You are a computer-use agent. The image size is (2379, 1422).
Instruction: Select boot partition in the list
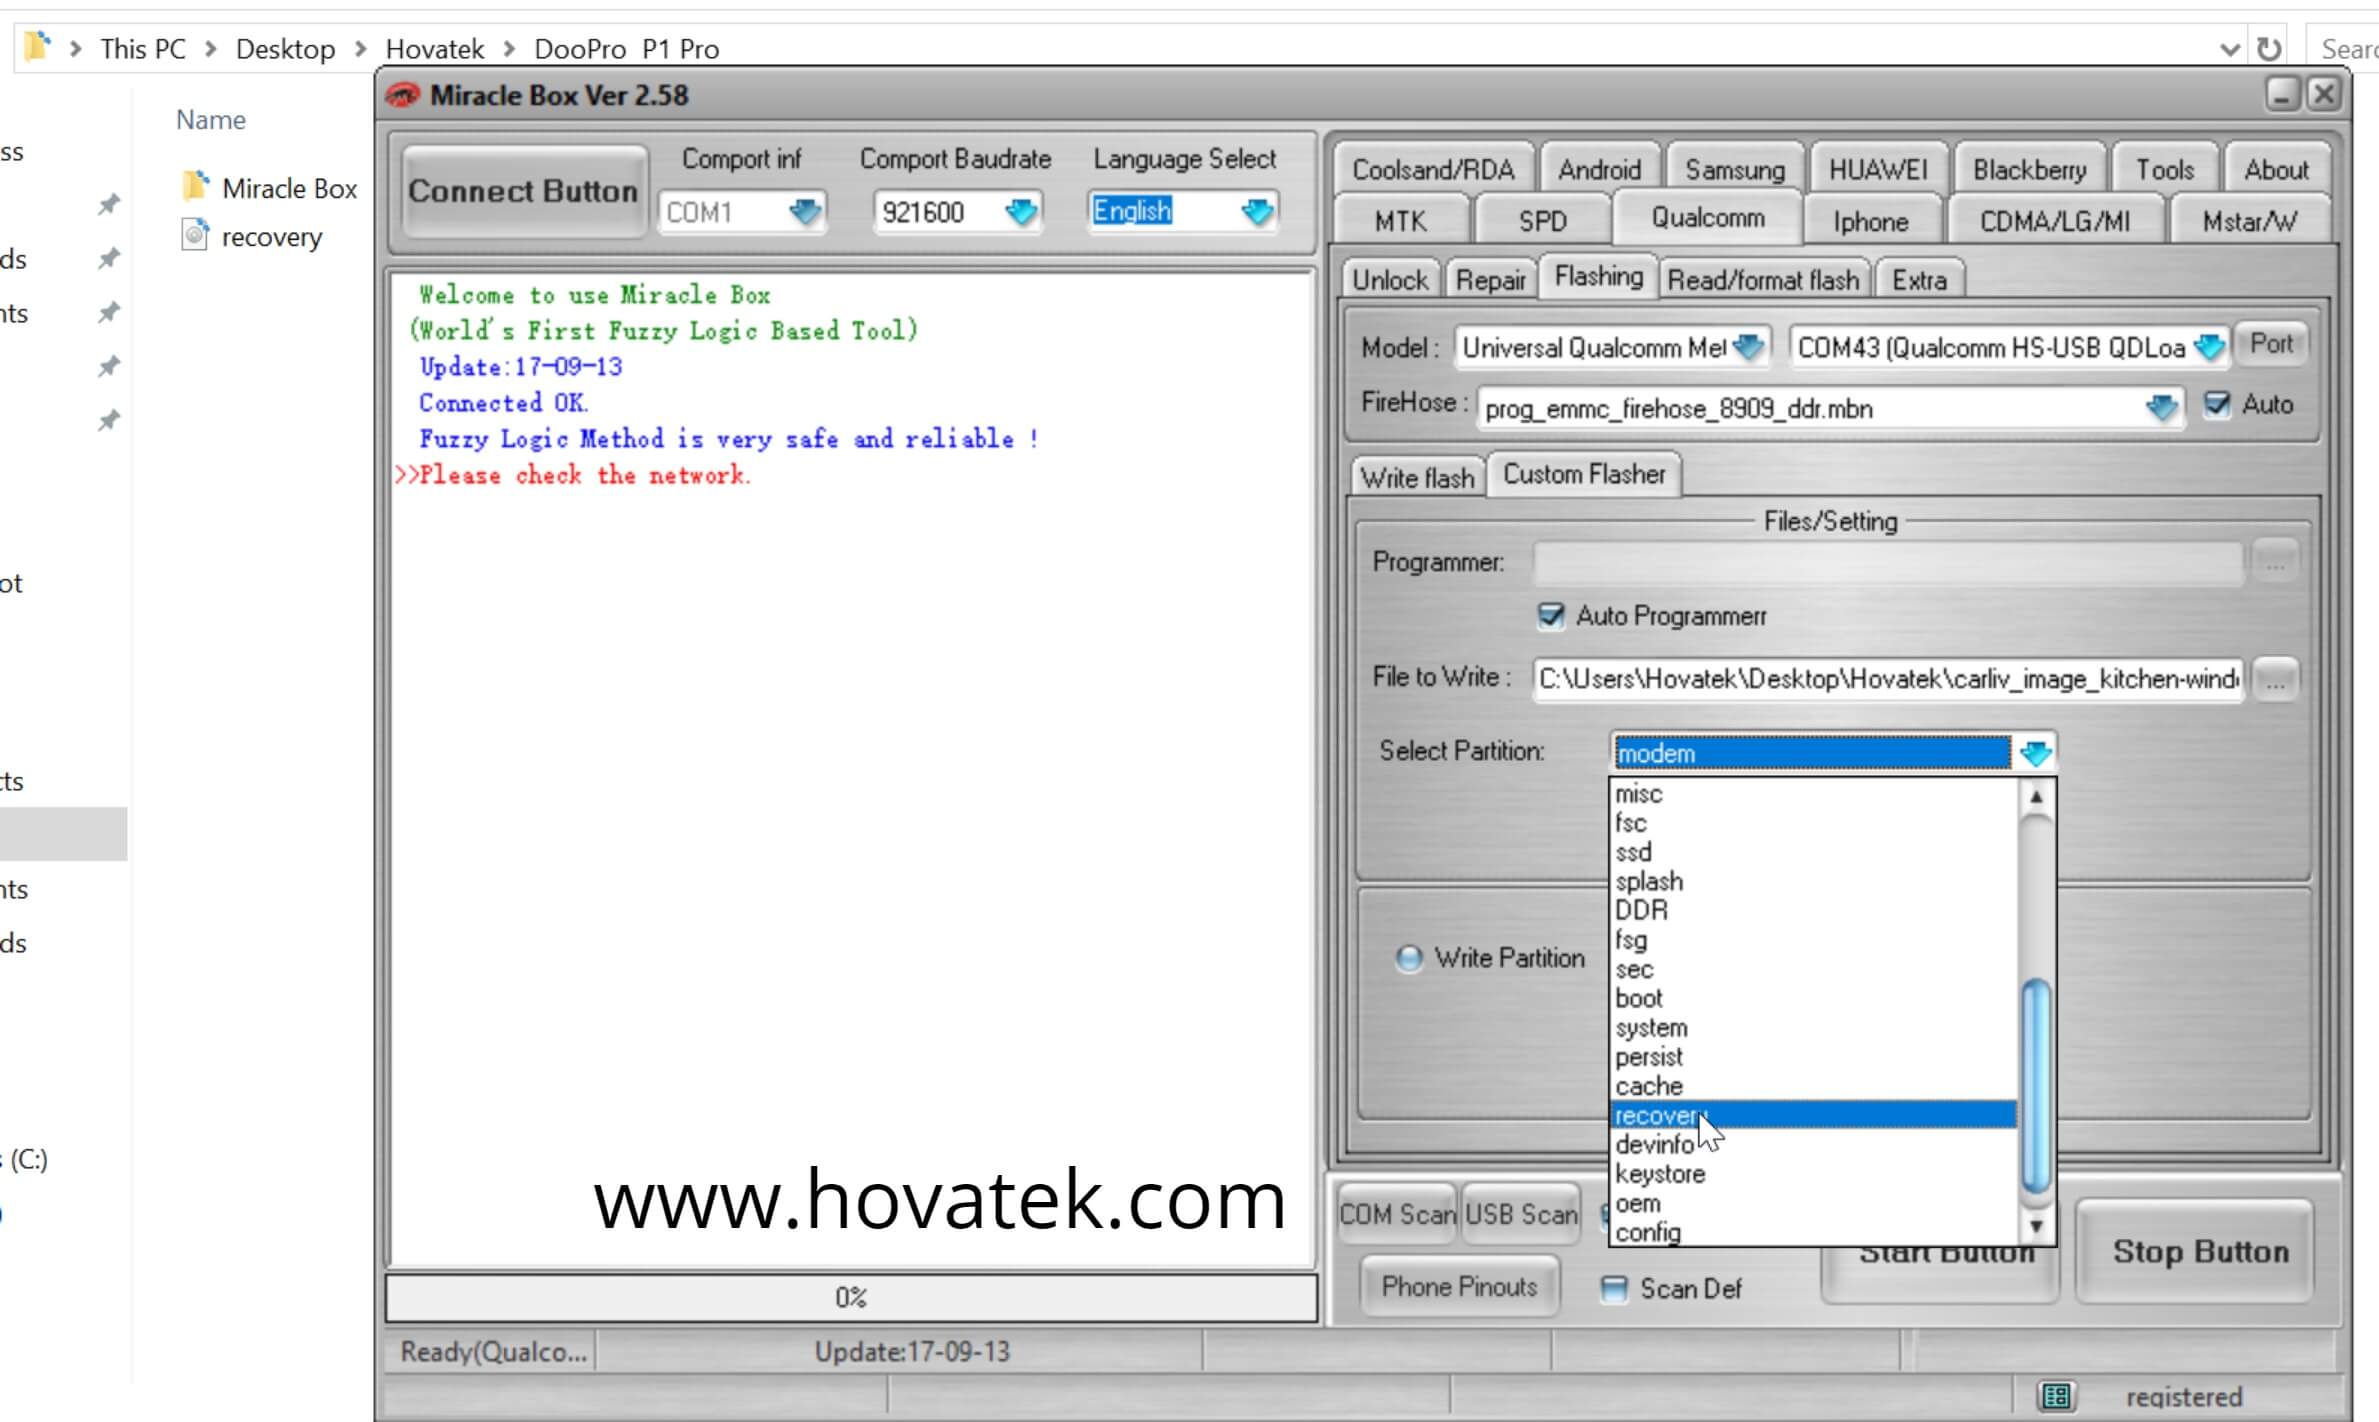1813,998
